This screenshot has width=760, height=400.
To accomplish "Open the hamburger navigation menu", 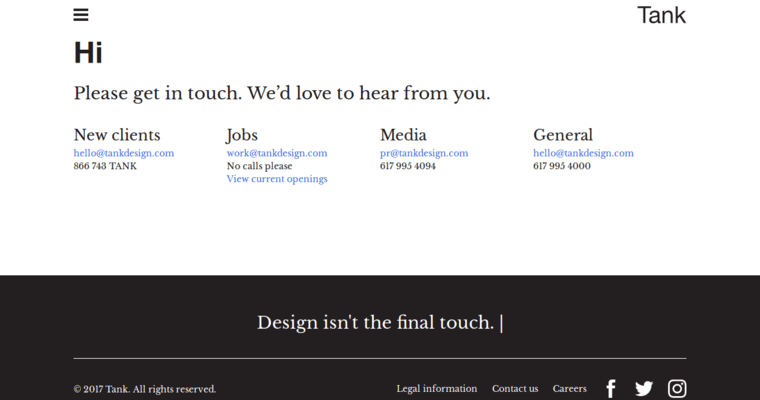I will tap(81, 15).
